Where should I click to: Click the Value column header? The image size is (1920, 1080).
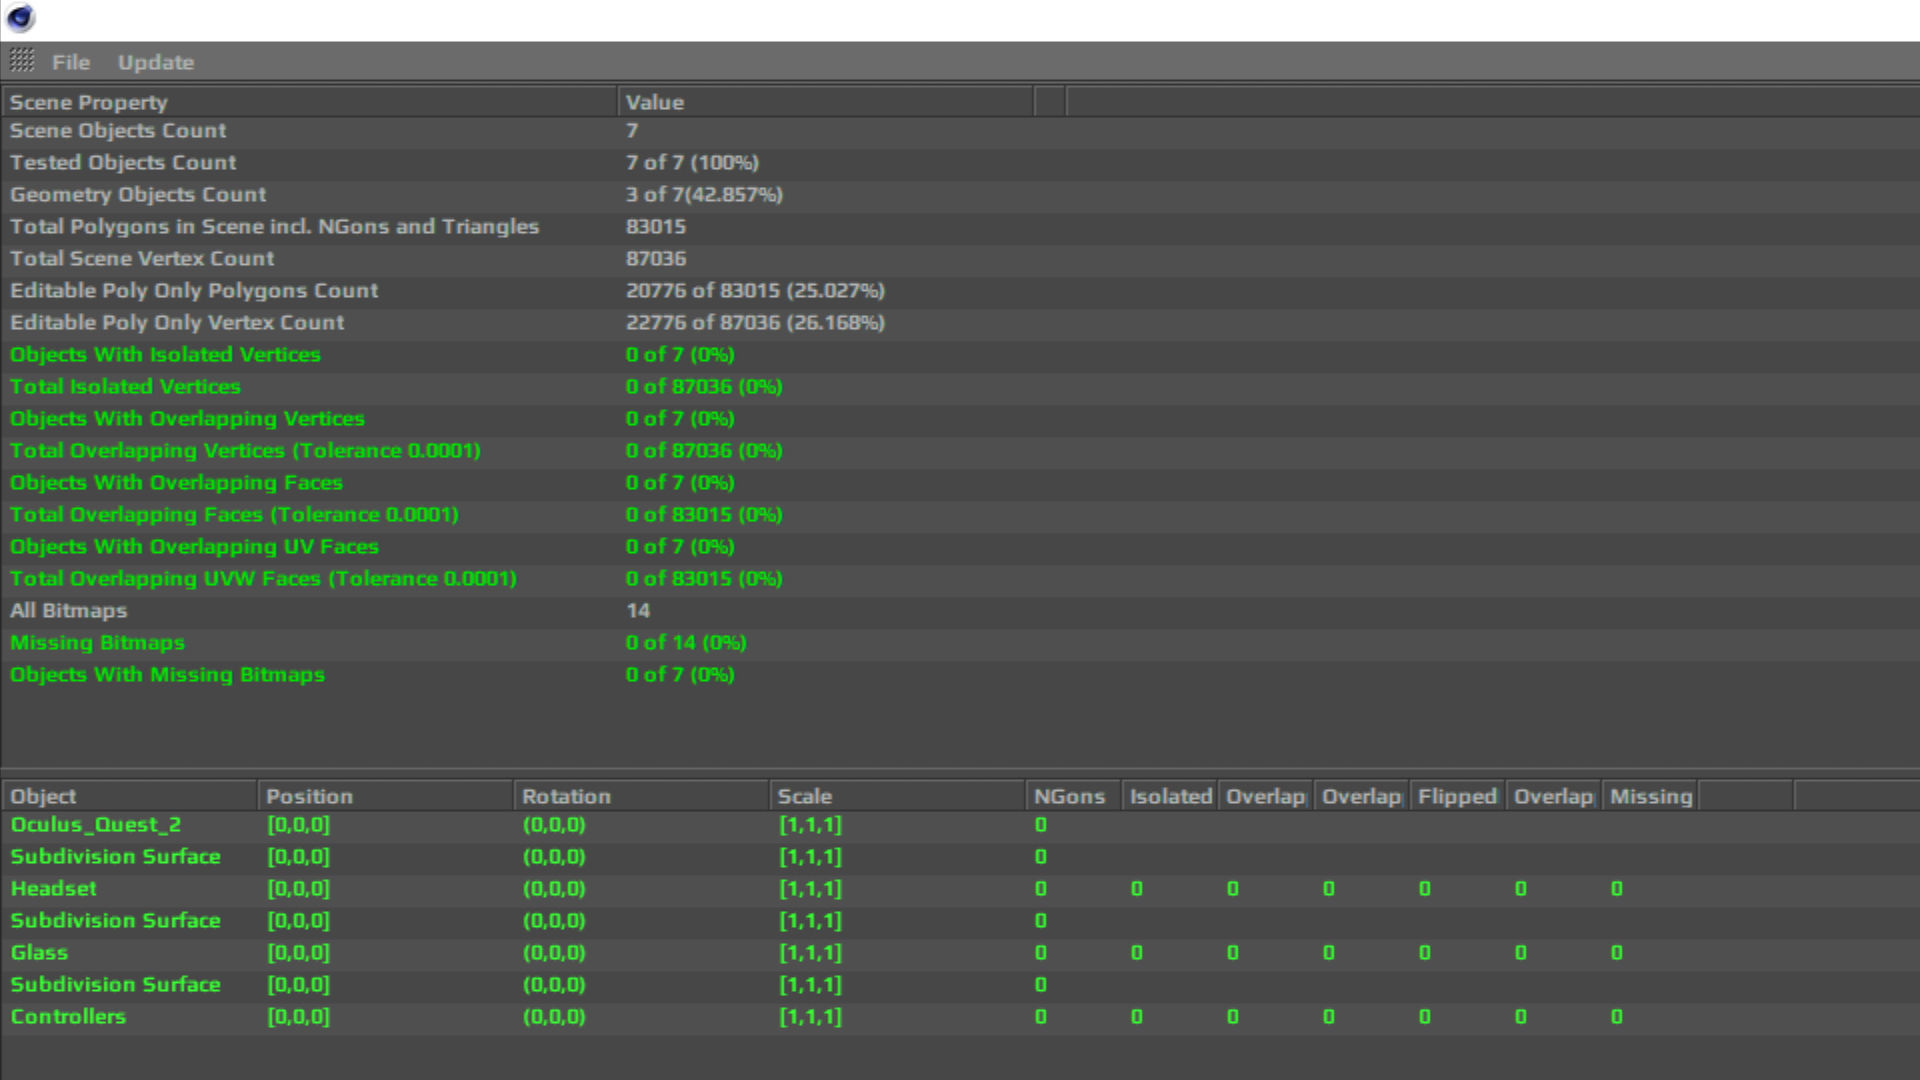[655, 102]
